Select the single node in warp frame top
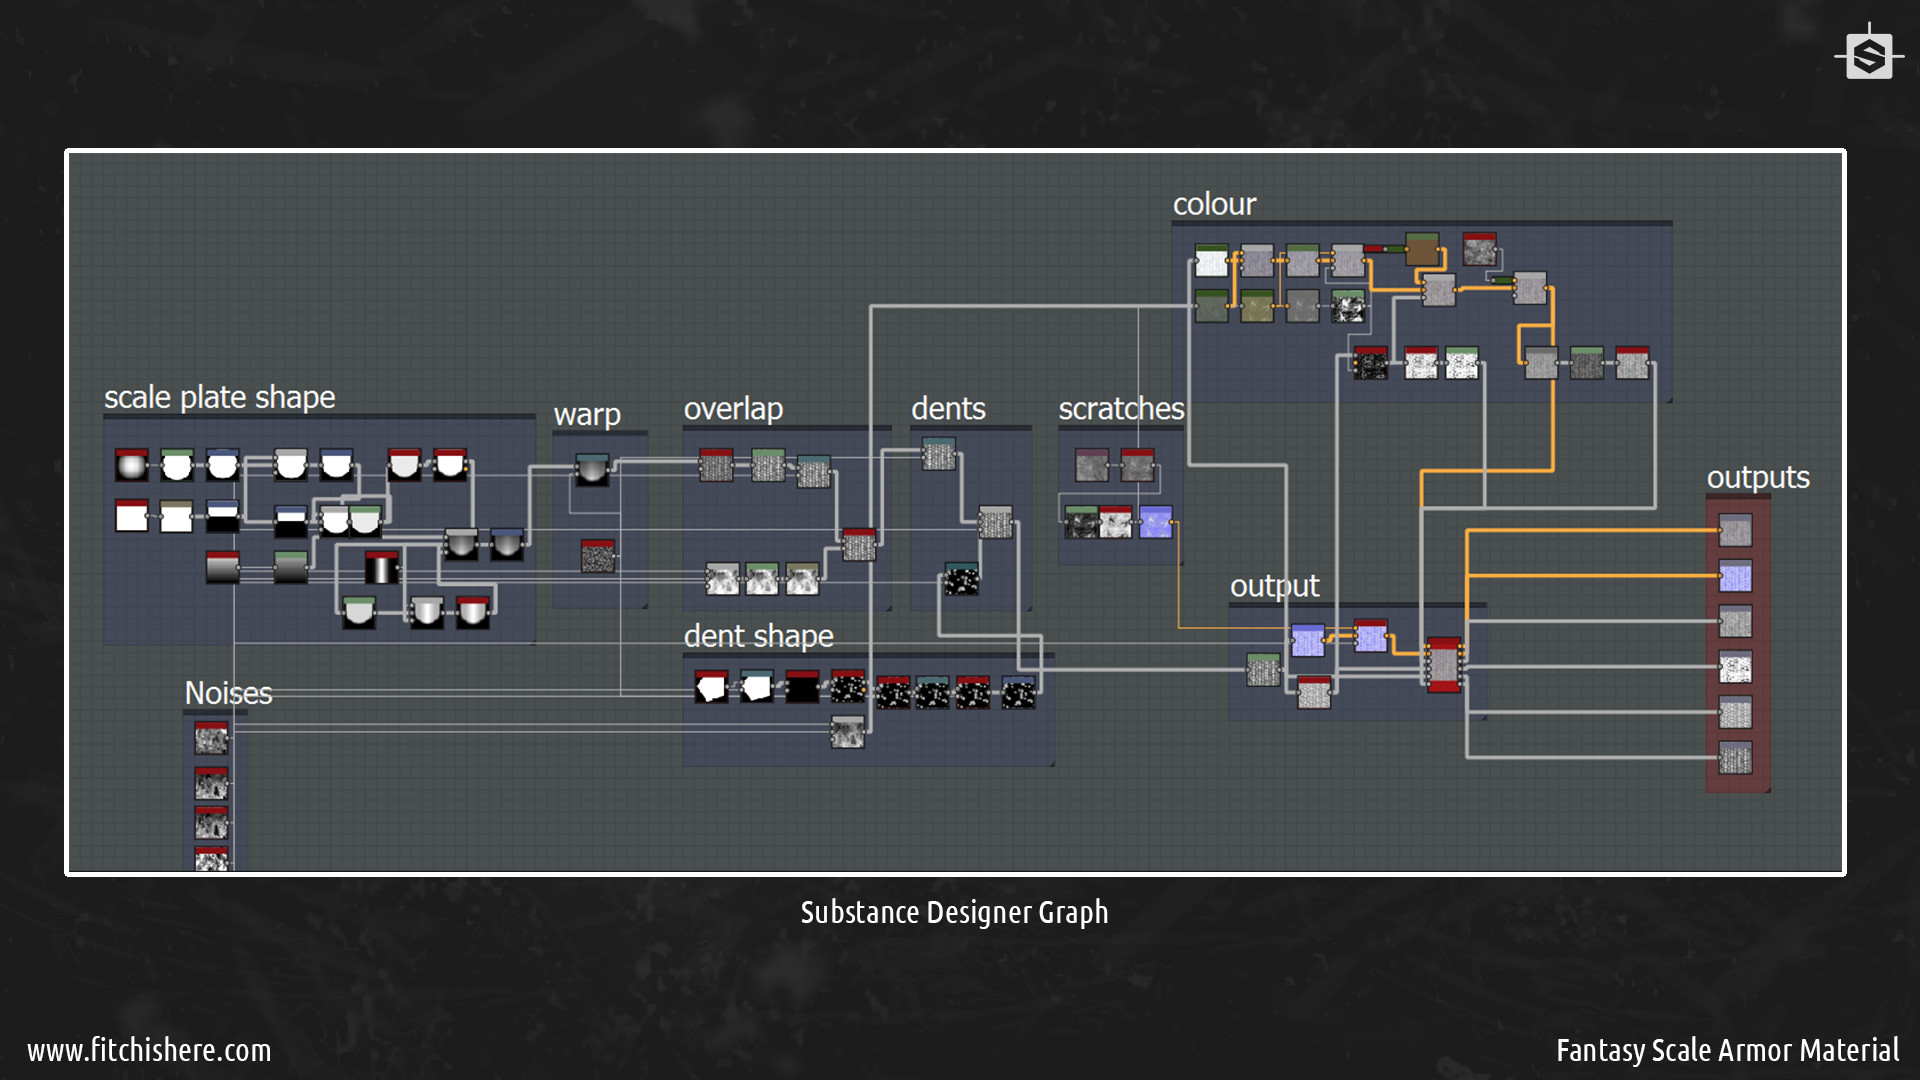This screenshot has width=1920, height=1080. click(592, 469)
